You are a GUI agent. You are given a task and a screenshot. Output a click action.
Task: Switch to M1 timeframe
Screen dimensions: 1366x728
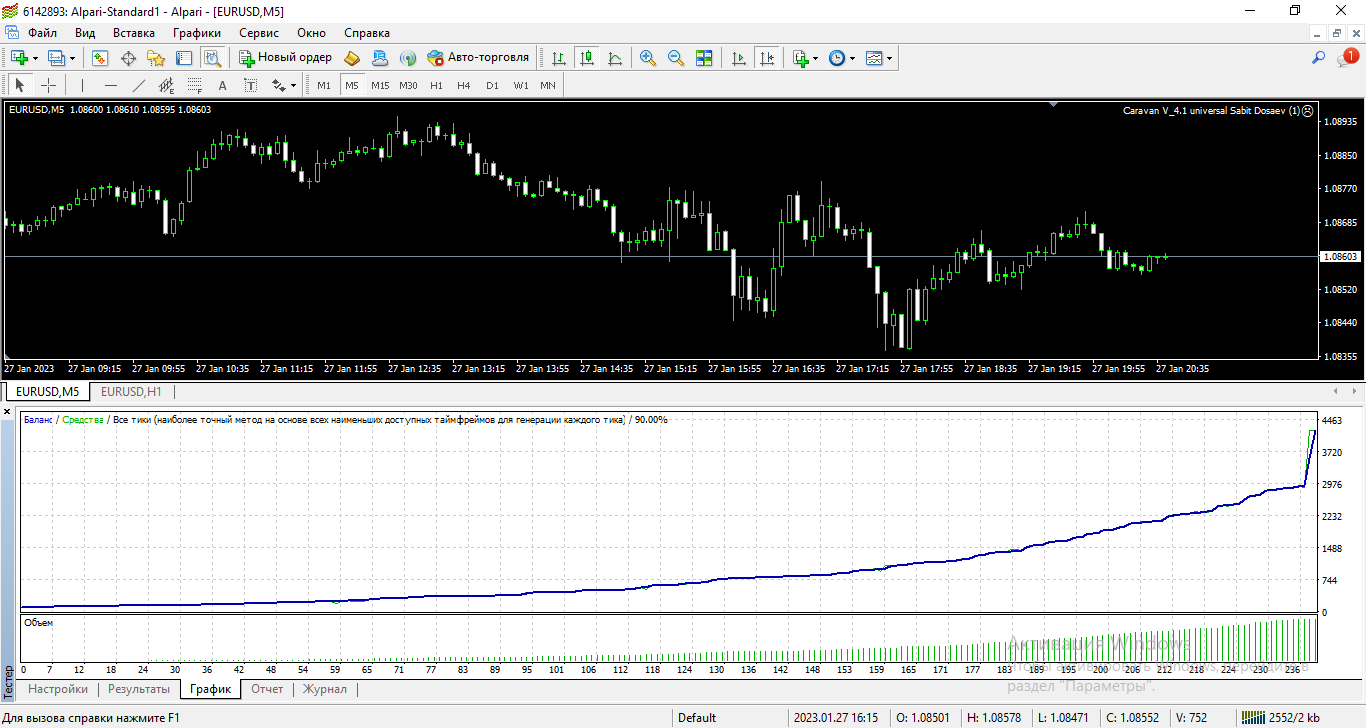click(324, 85)
